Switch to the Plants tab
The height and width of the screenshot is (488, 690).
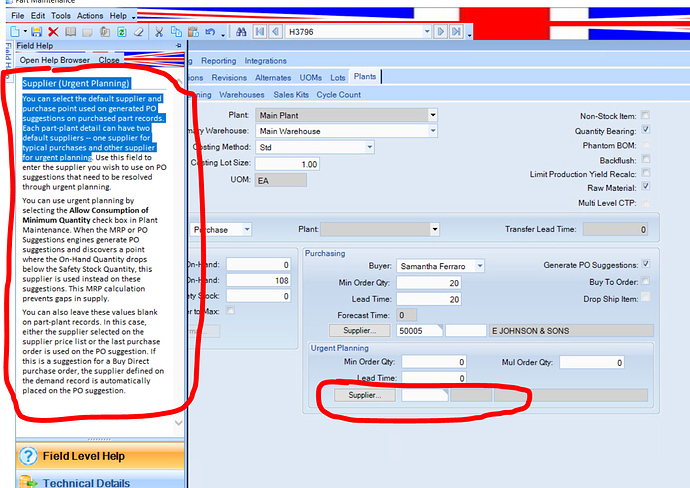(x=365, y=77)
